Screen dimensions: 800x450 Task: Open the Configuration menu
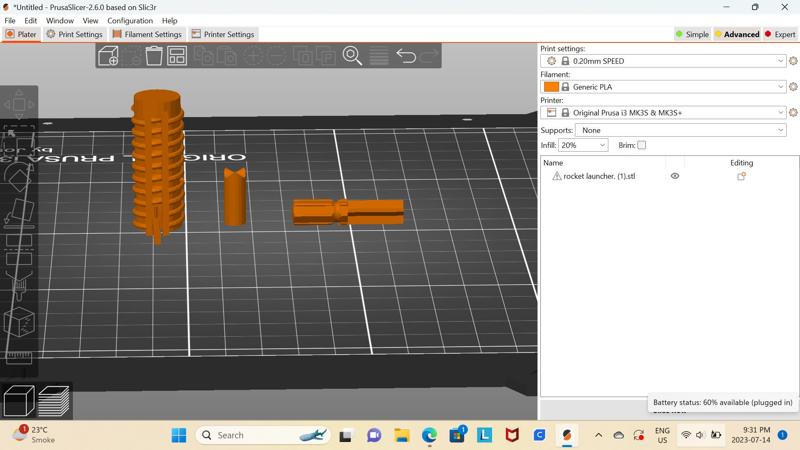click(x=130, y=20)
